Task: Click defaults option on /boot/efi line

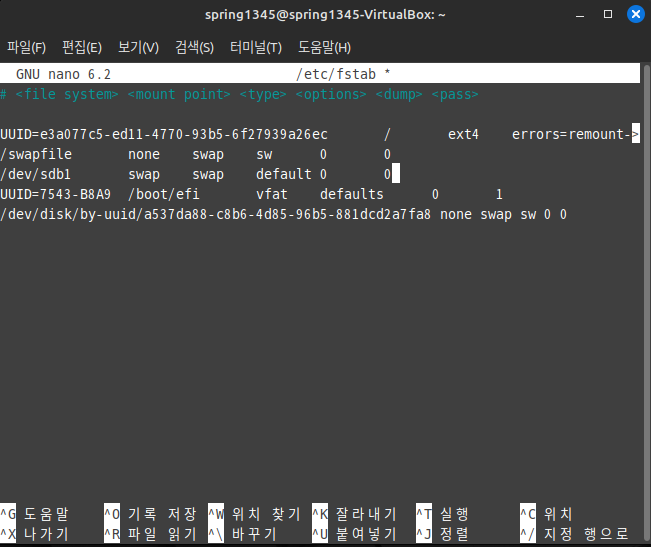Action: (352, 194)
